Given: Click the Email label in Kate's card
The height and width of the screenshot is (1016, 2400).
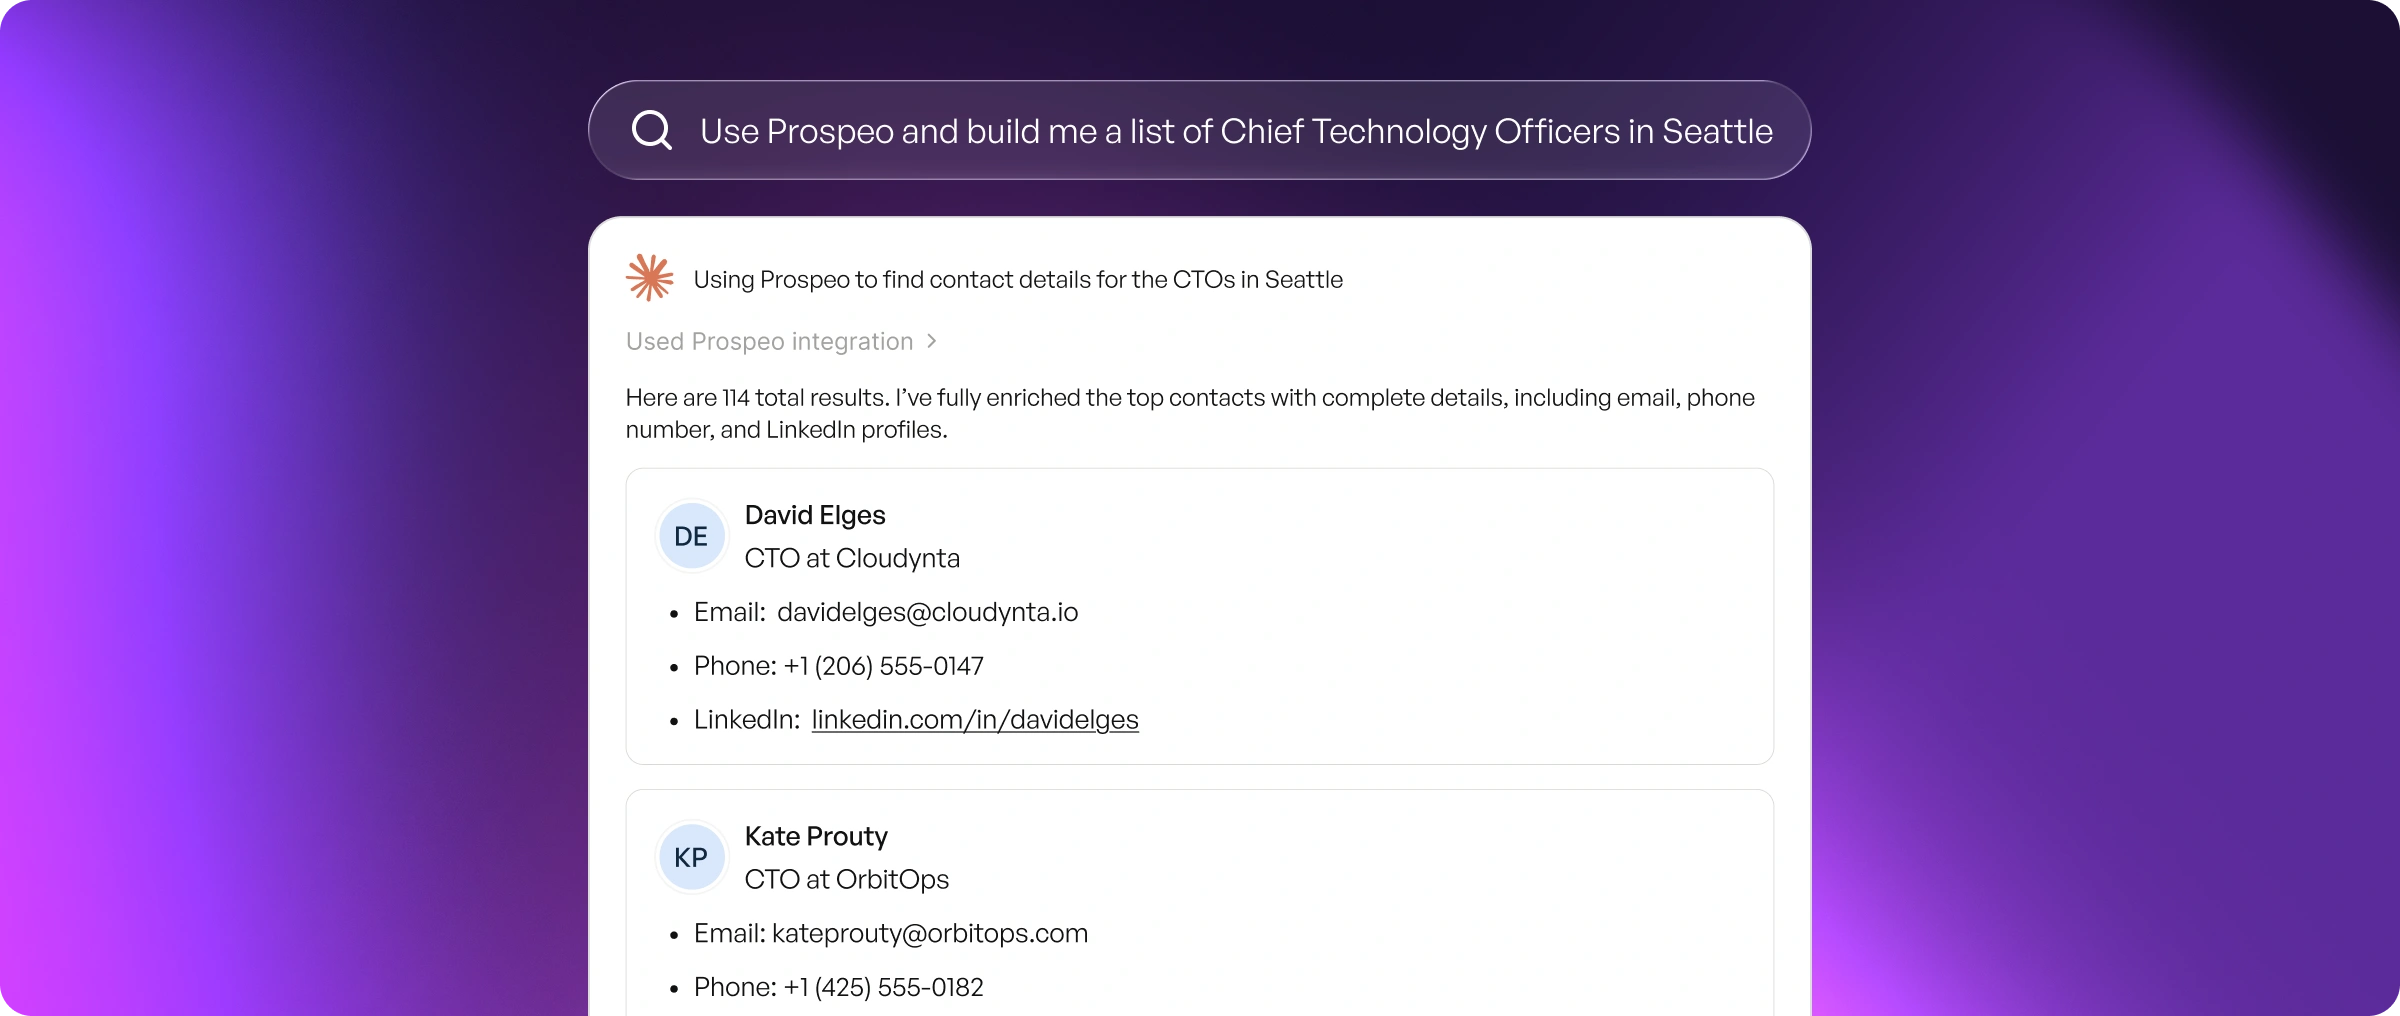Looking at the screenshot, I should tap(729, 933).
